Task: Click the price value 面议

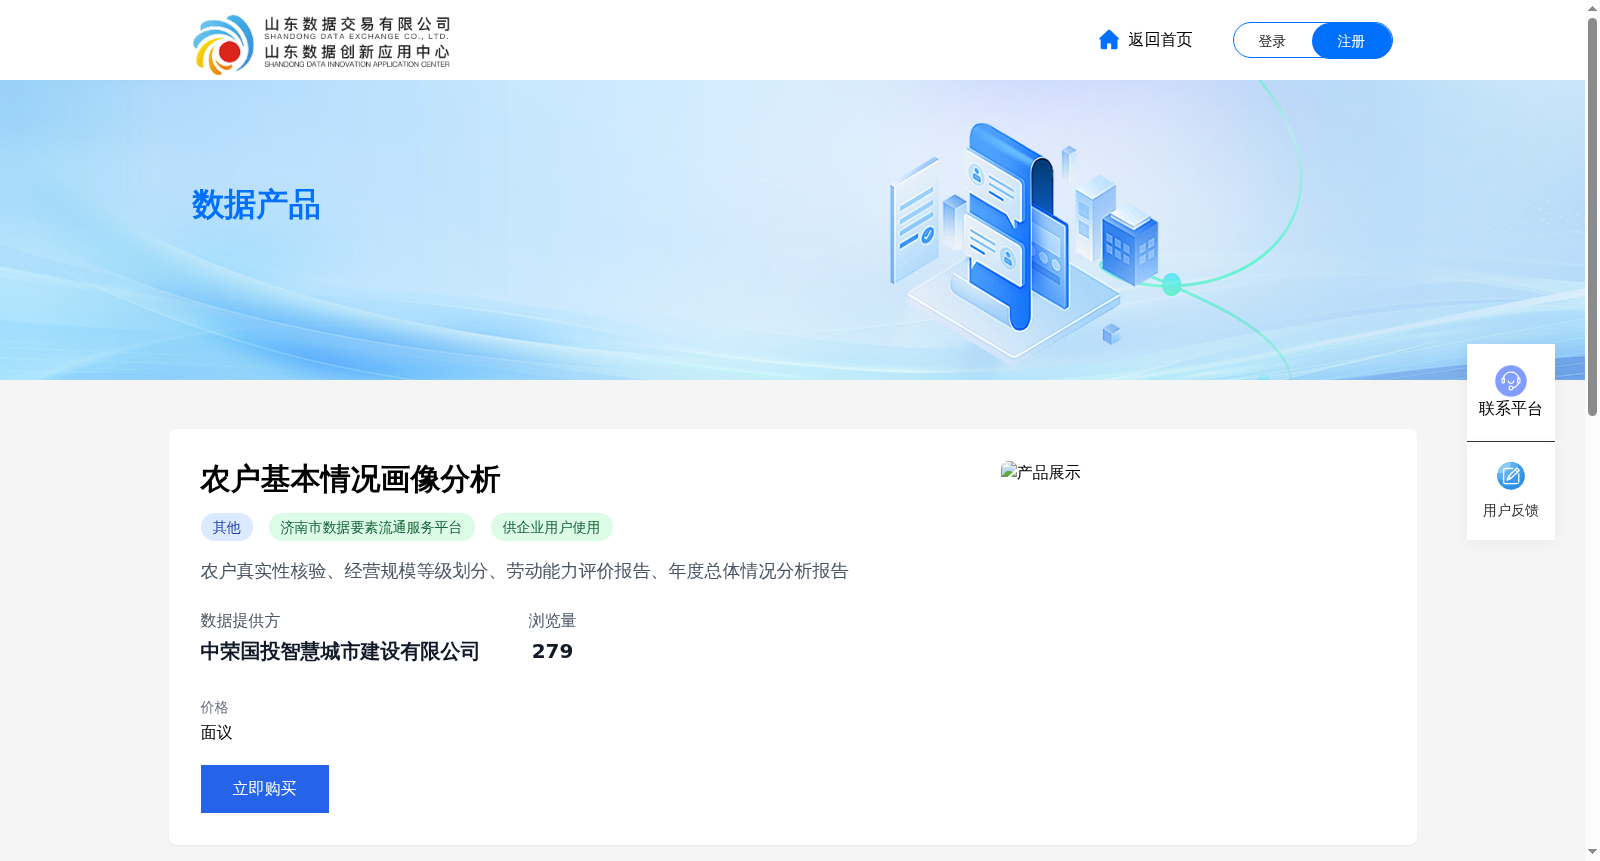Action: [x=216, y=733]
